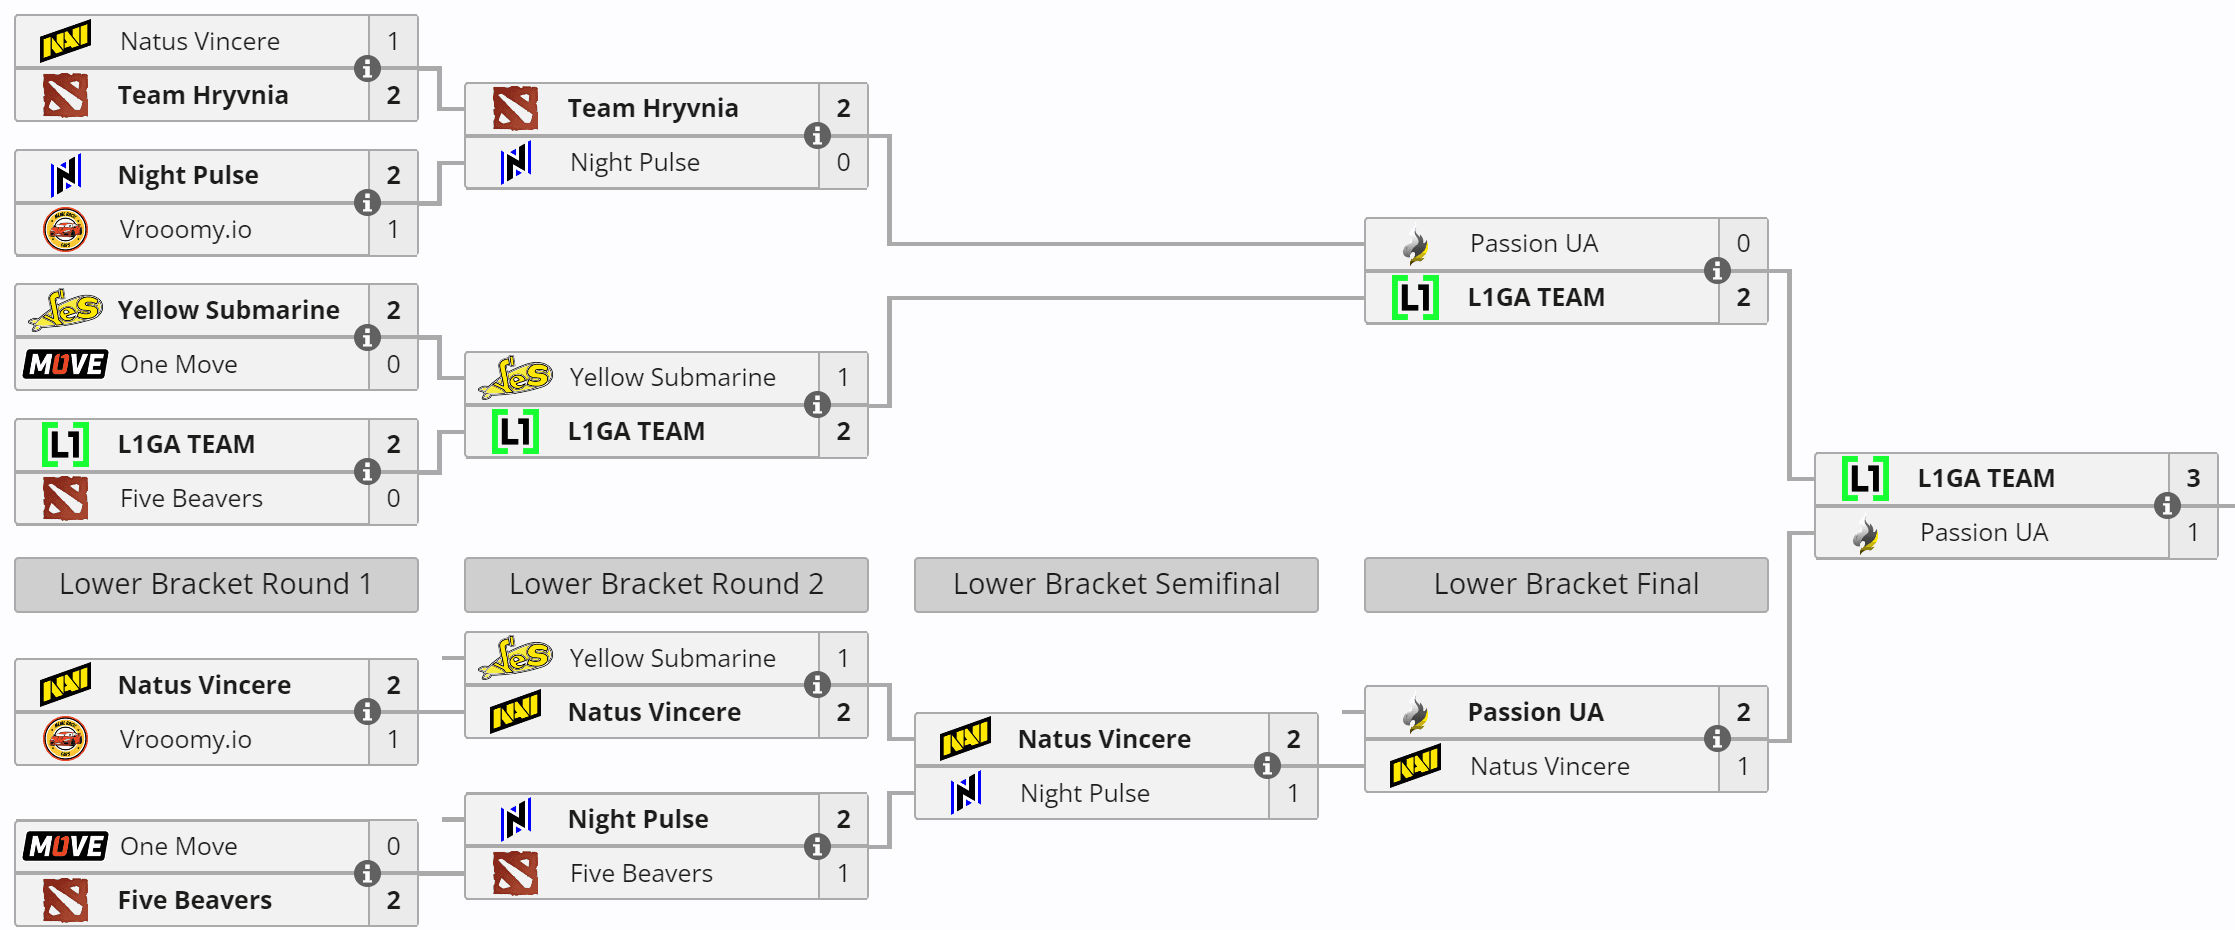Image resolution: width=2235 pixels, height=930 pixels.
Task: Click info icon on One Move vs Five Beavers
Action: [367, 873]
